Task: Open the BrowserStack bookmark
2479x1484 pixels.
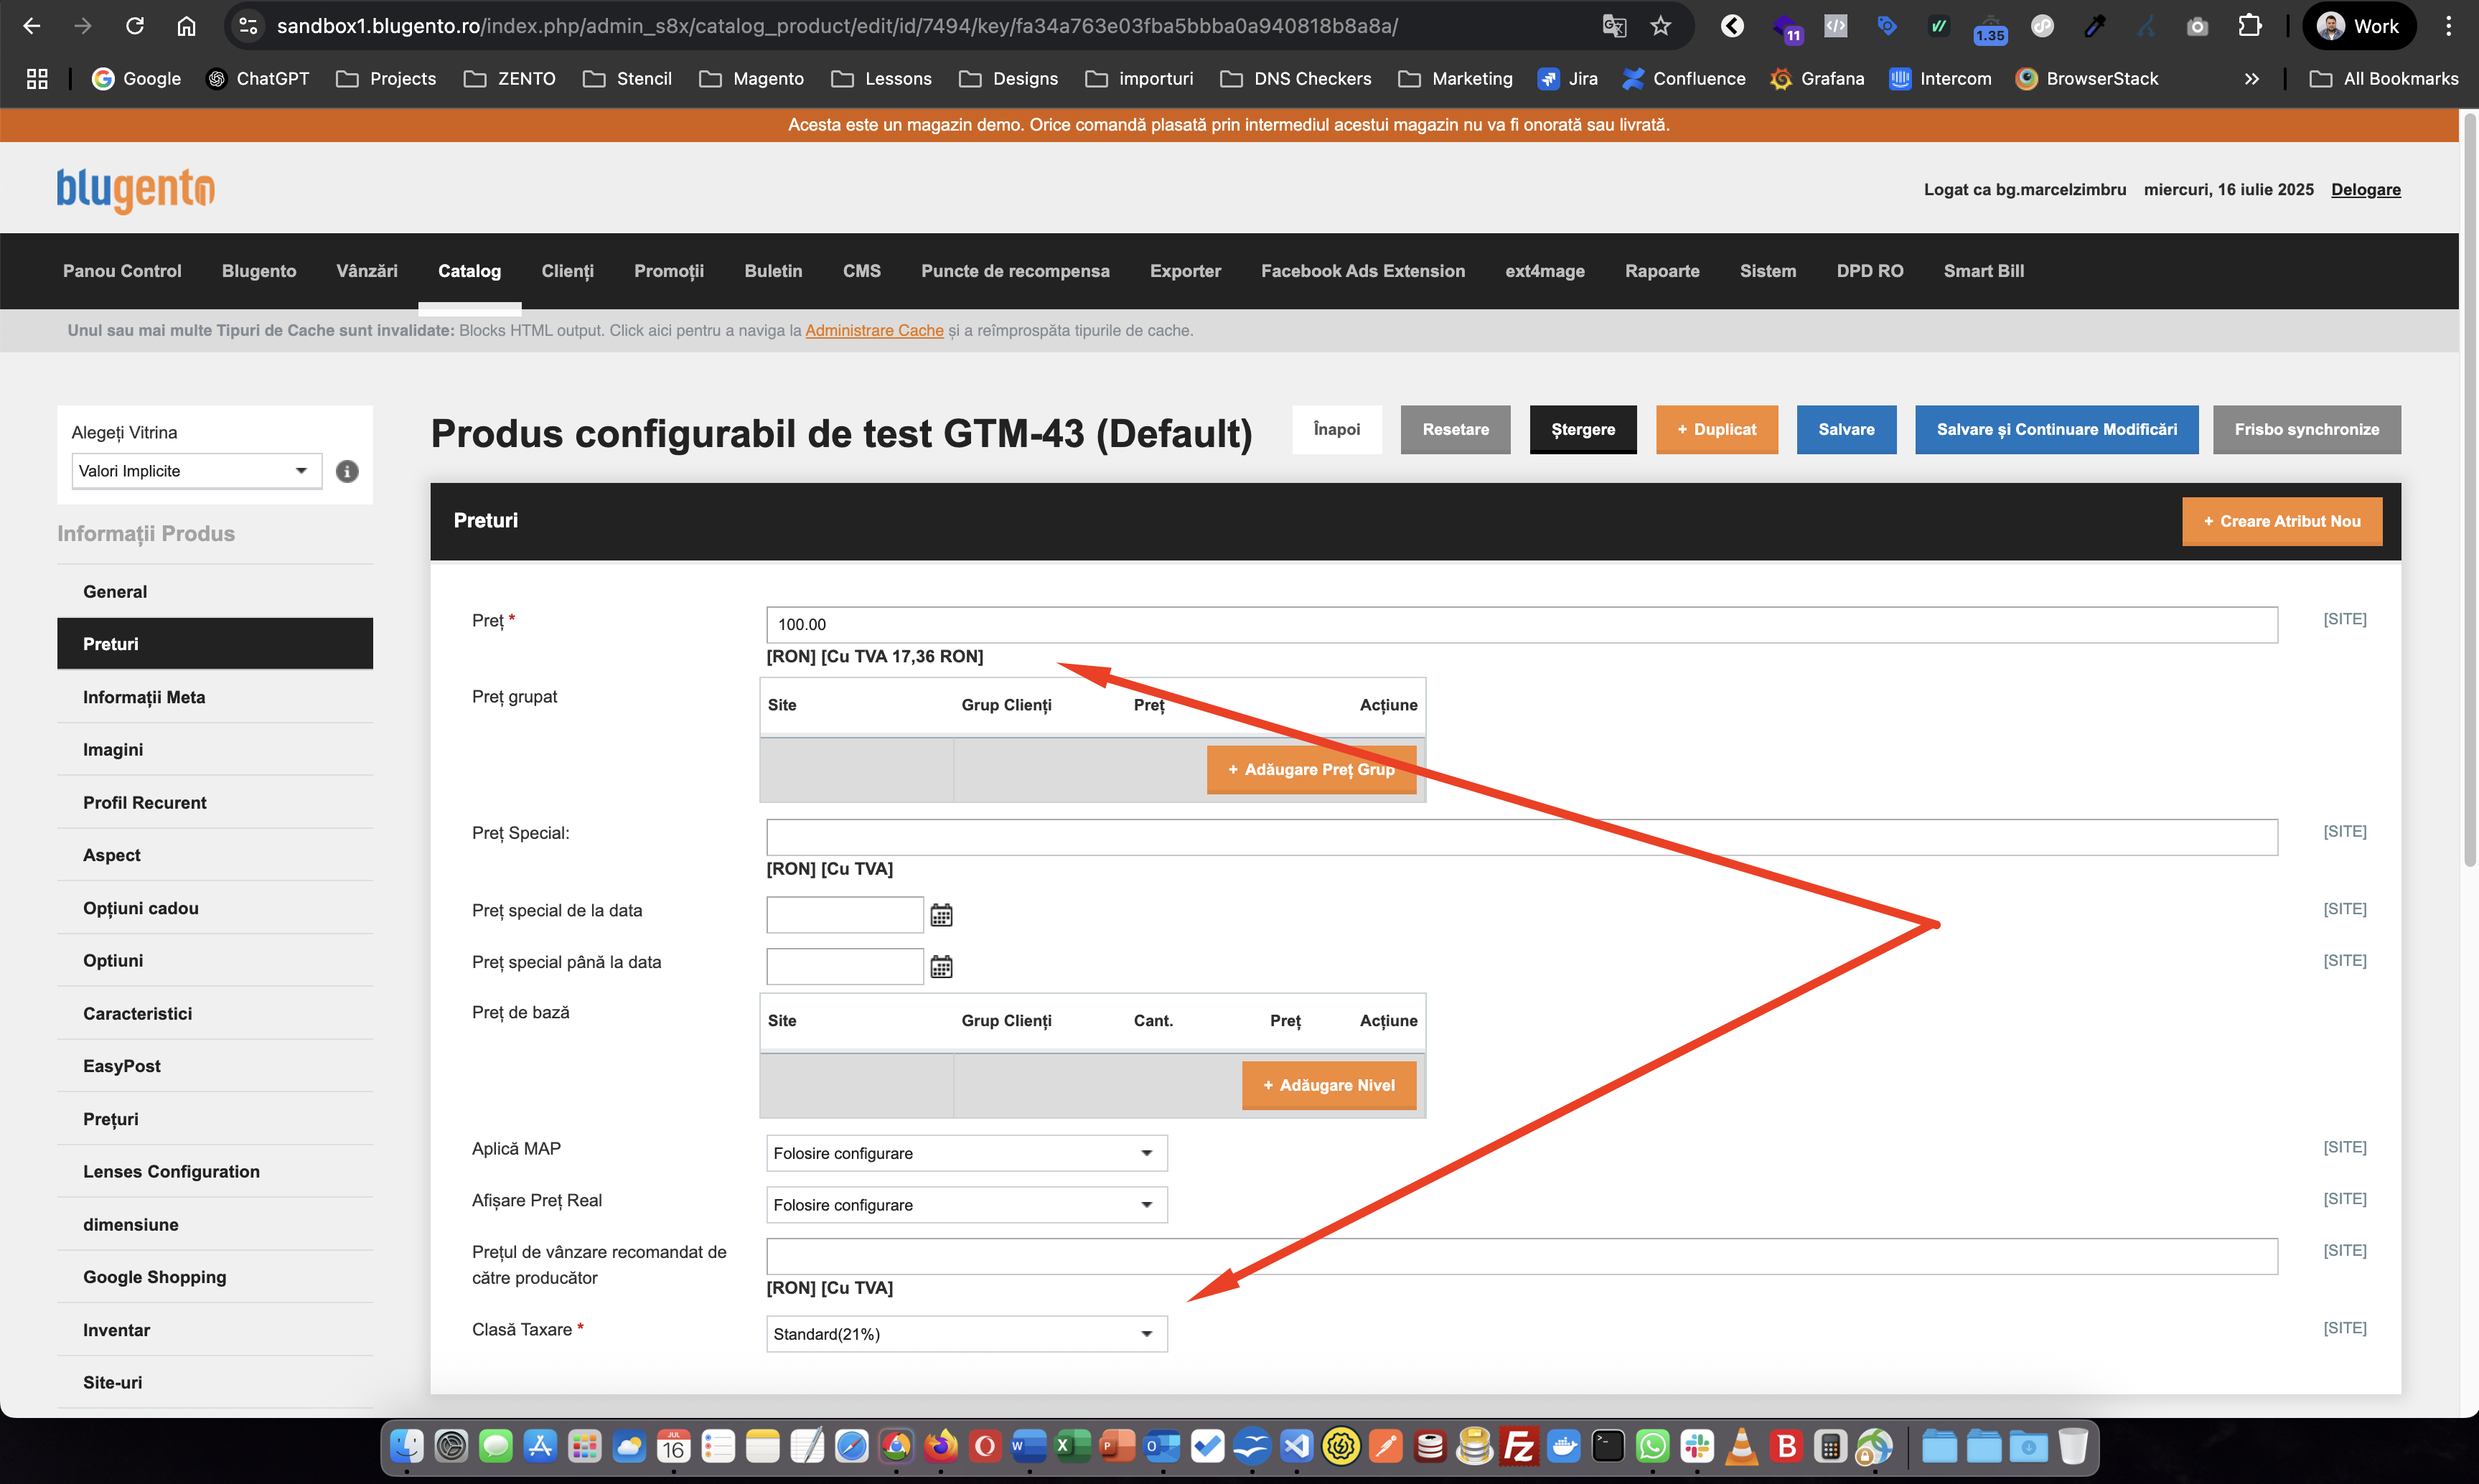Action: click(x=2087, y=79)
